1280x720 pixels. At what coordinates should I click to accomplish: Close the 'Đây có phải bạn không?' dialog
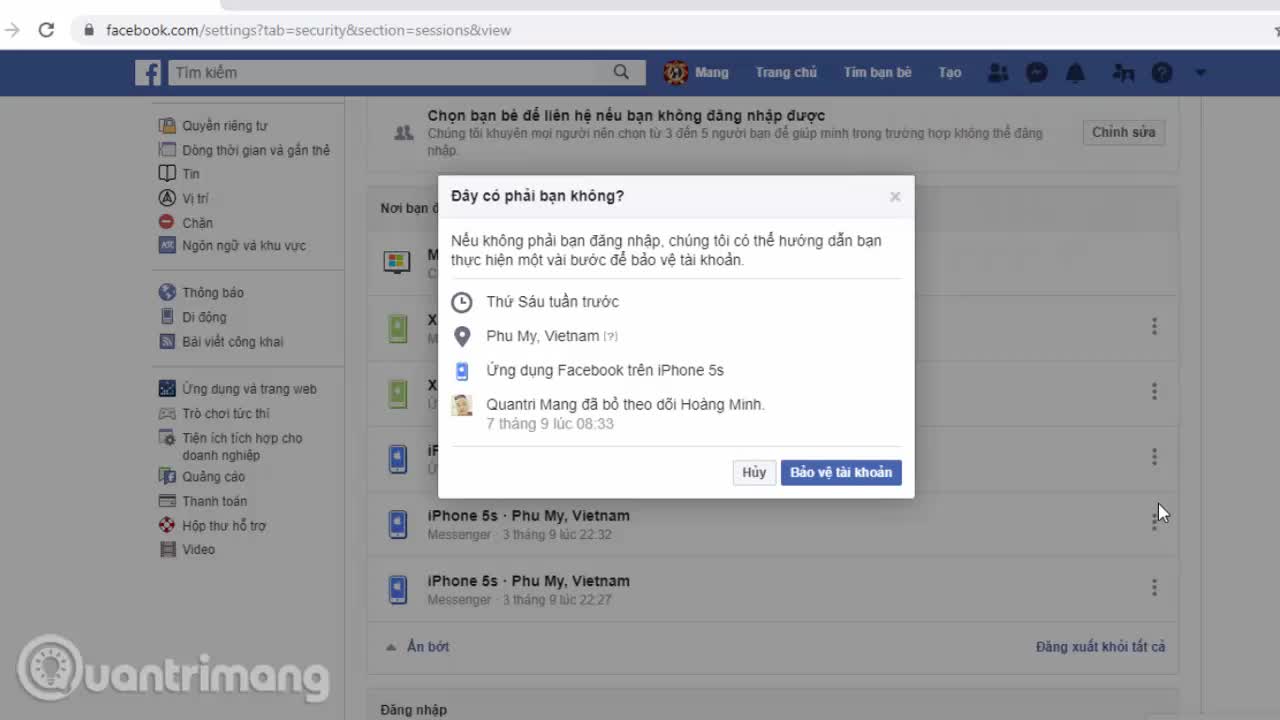click(x=895, y=197)
